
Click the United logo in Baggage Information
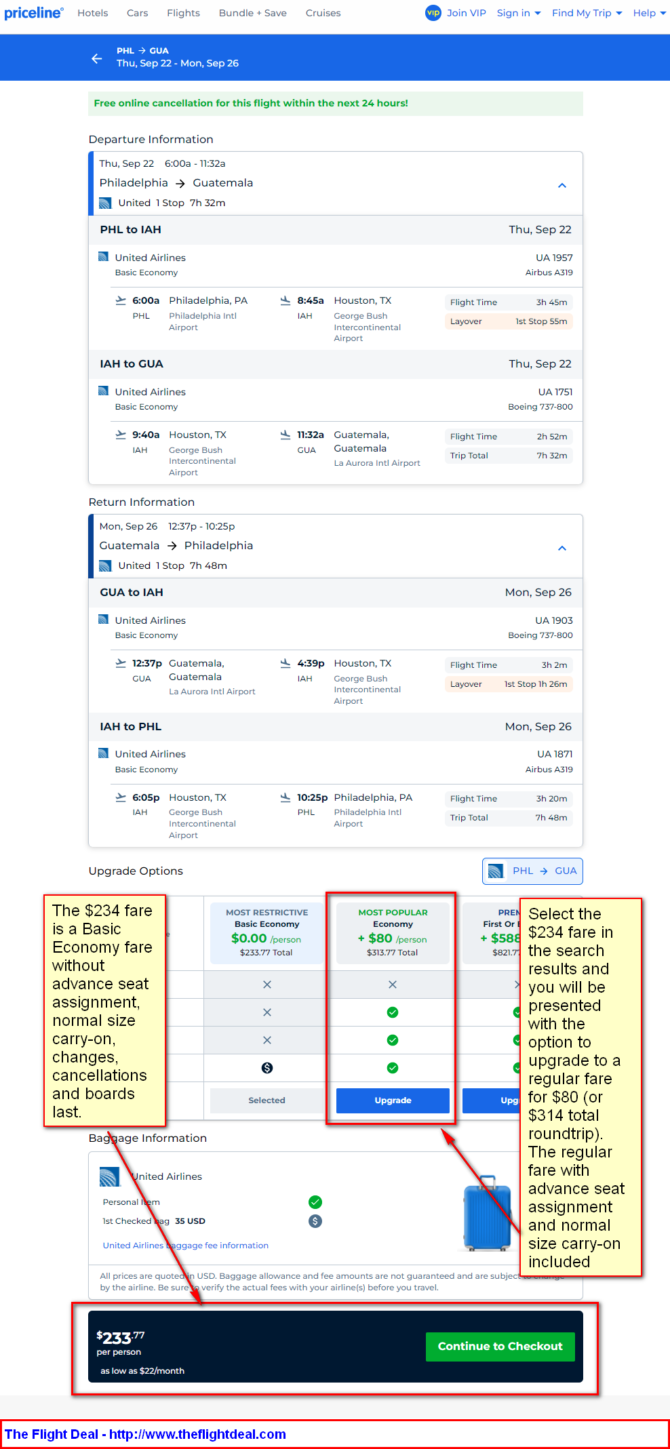tap(110, 1176)
